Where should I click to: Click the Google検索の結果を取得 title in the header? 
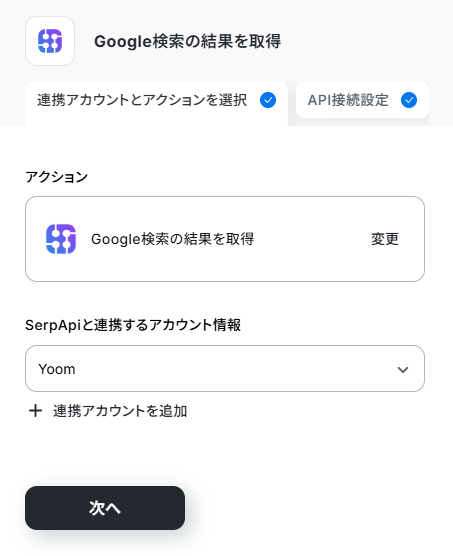tap(188, 41)
